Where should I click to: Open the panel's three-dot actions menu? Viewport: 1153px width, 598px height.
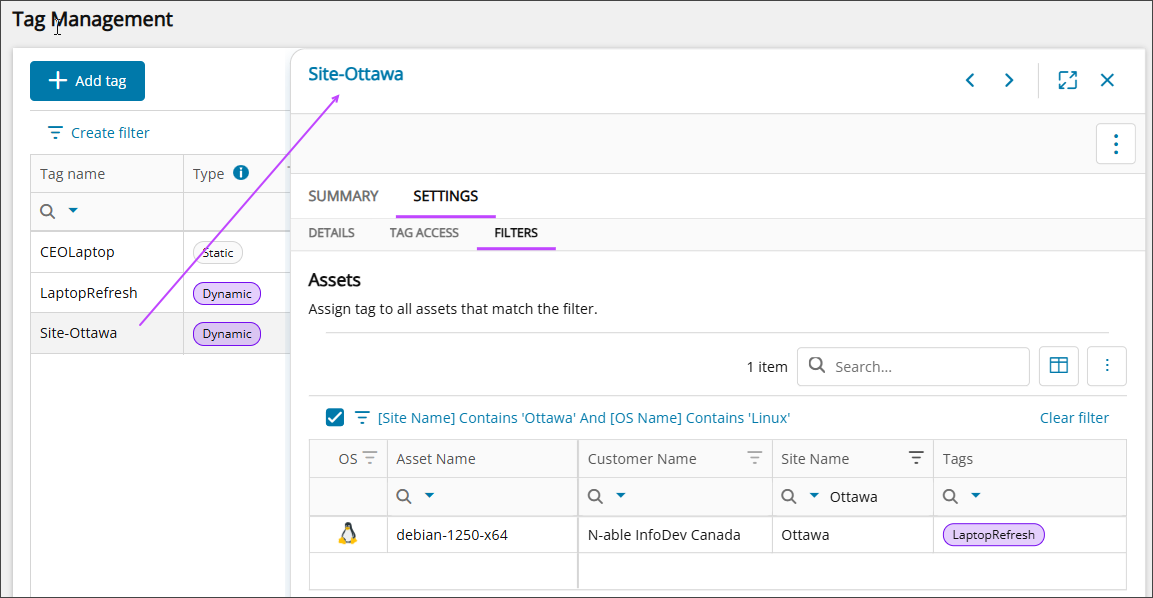(x=1115, y=144)
